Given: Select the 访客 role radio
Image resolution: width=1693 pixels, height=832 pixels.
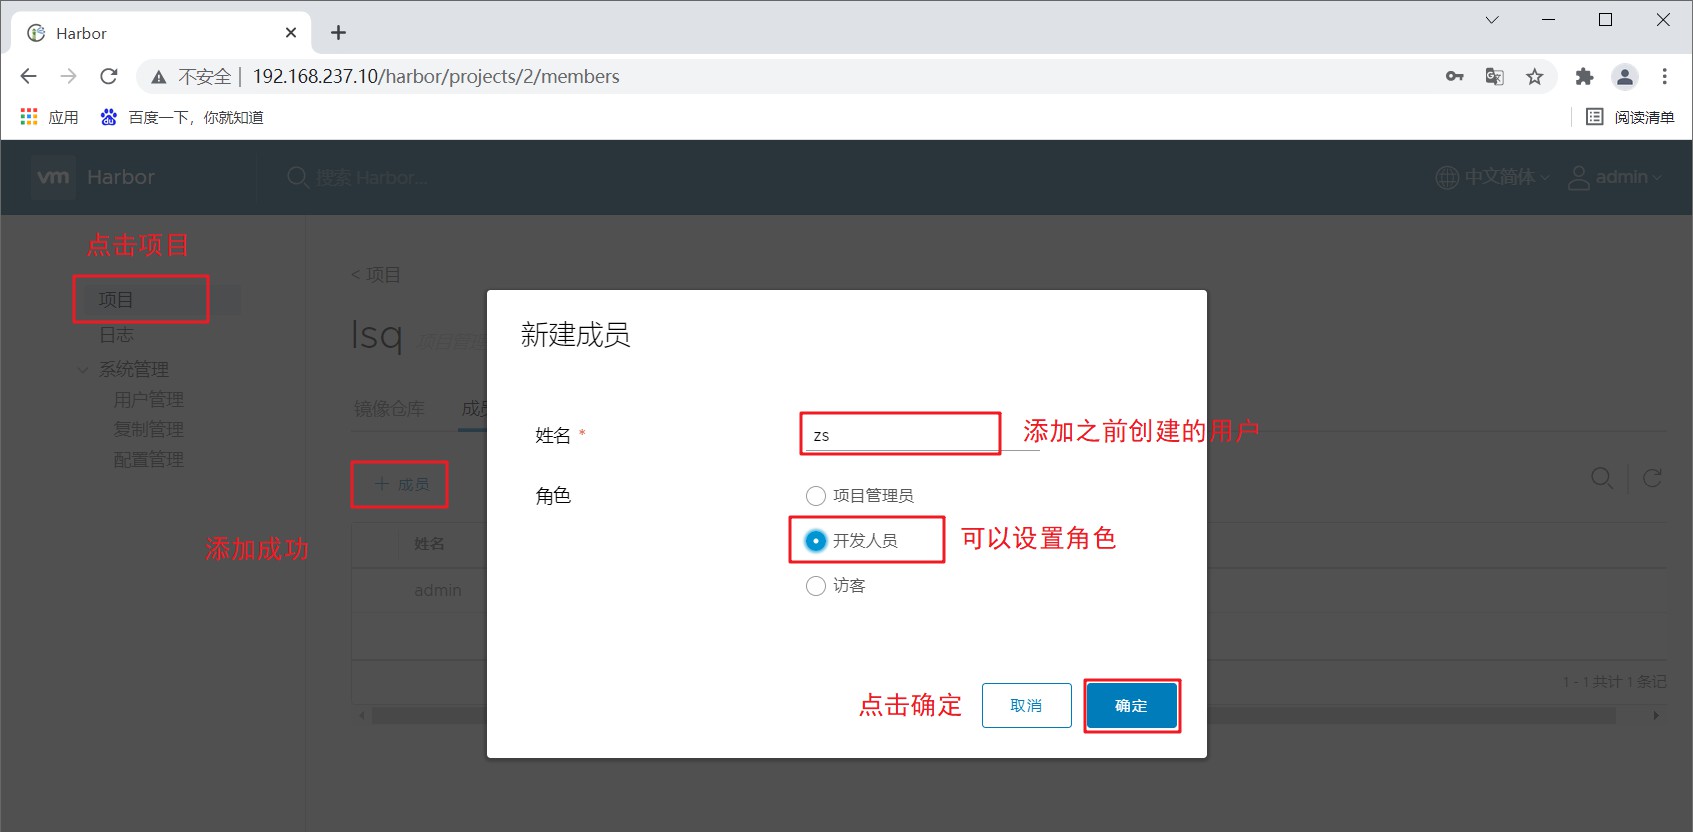Looking at the screenshot, I should pos(816,586).
